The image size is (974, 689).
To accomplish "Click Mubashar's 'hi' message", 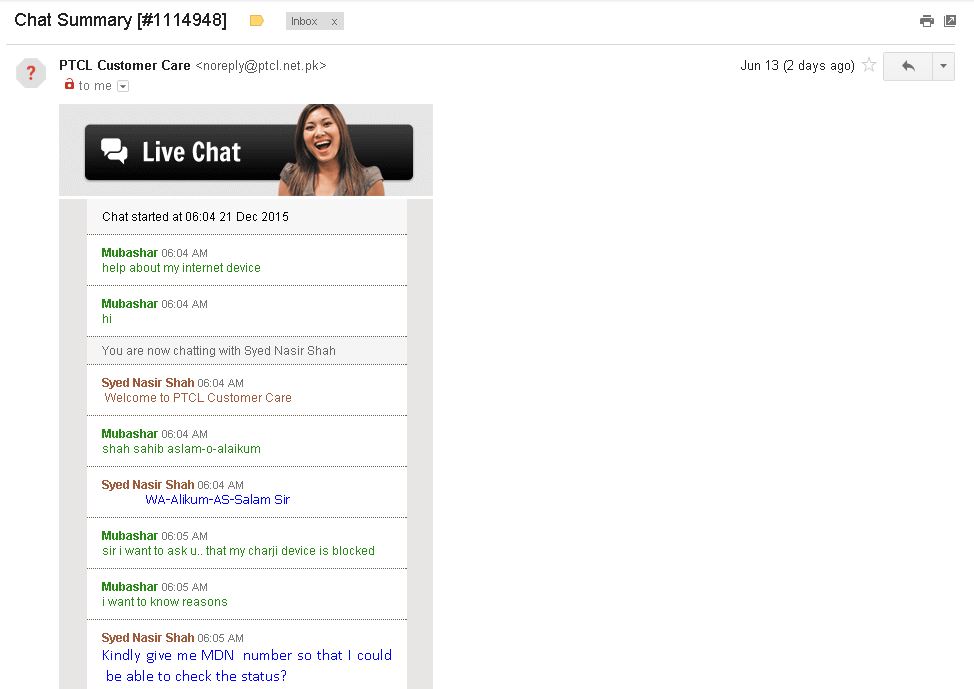I will click(107, 319).
